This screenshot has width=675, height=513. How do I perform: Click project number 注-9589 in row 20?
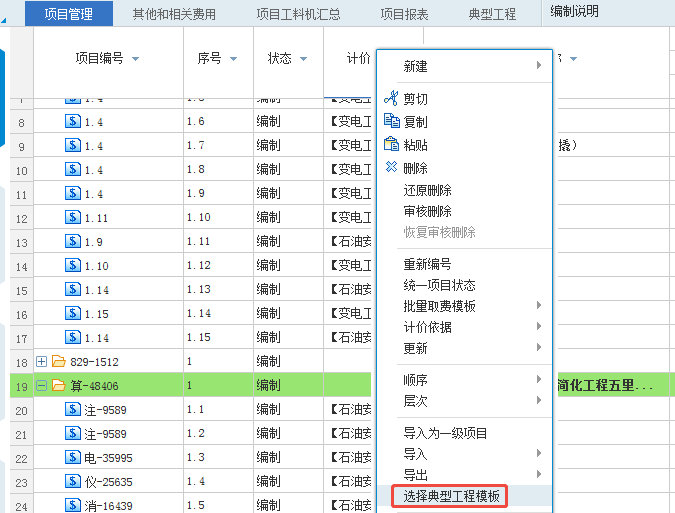click(105, 410)
